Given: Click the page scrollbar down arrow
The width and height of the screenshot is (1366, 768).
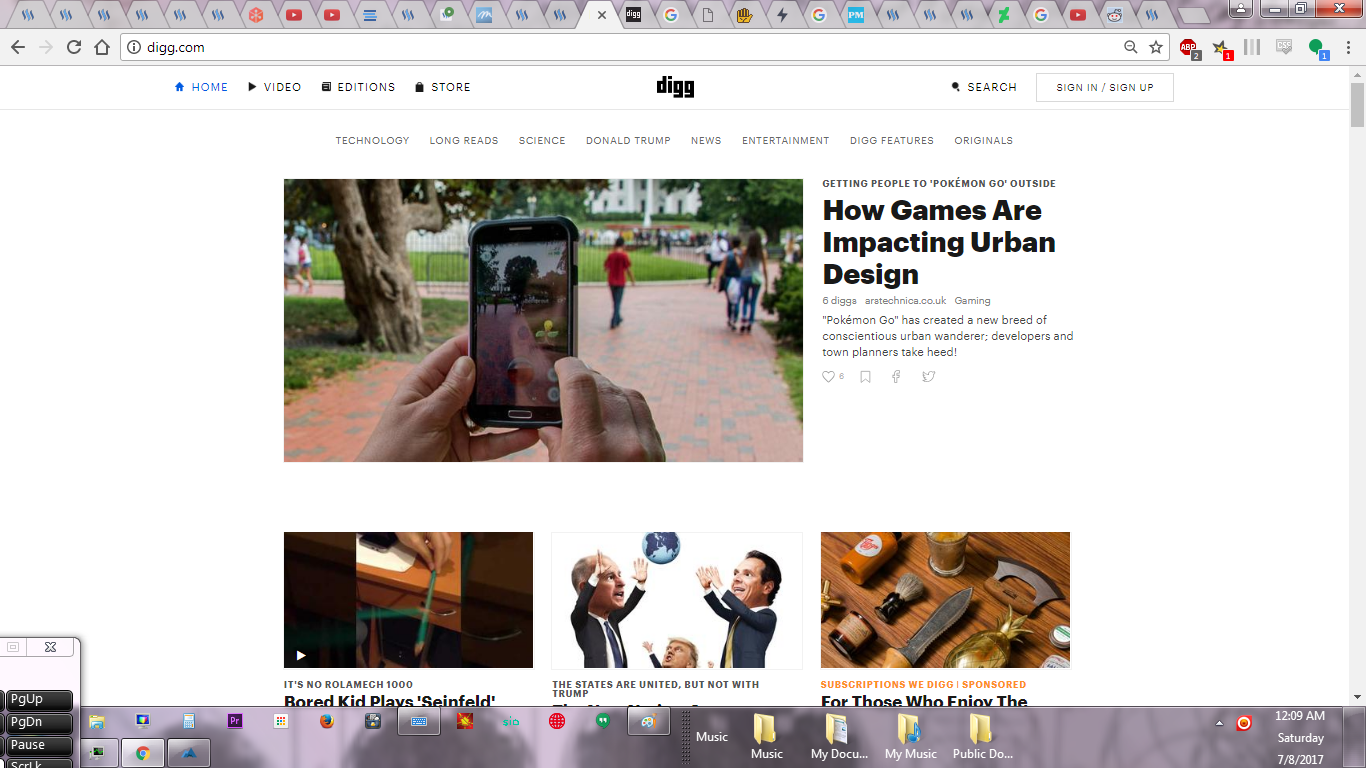Looking at the screenshot, I should click(1357, 697).
